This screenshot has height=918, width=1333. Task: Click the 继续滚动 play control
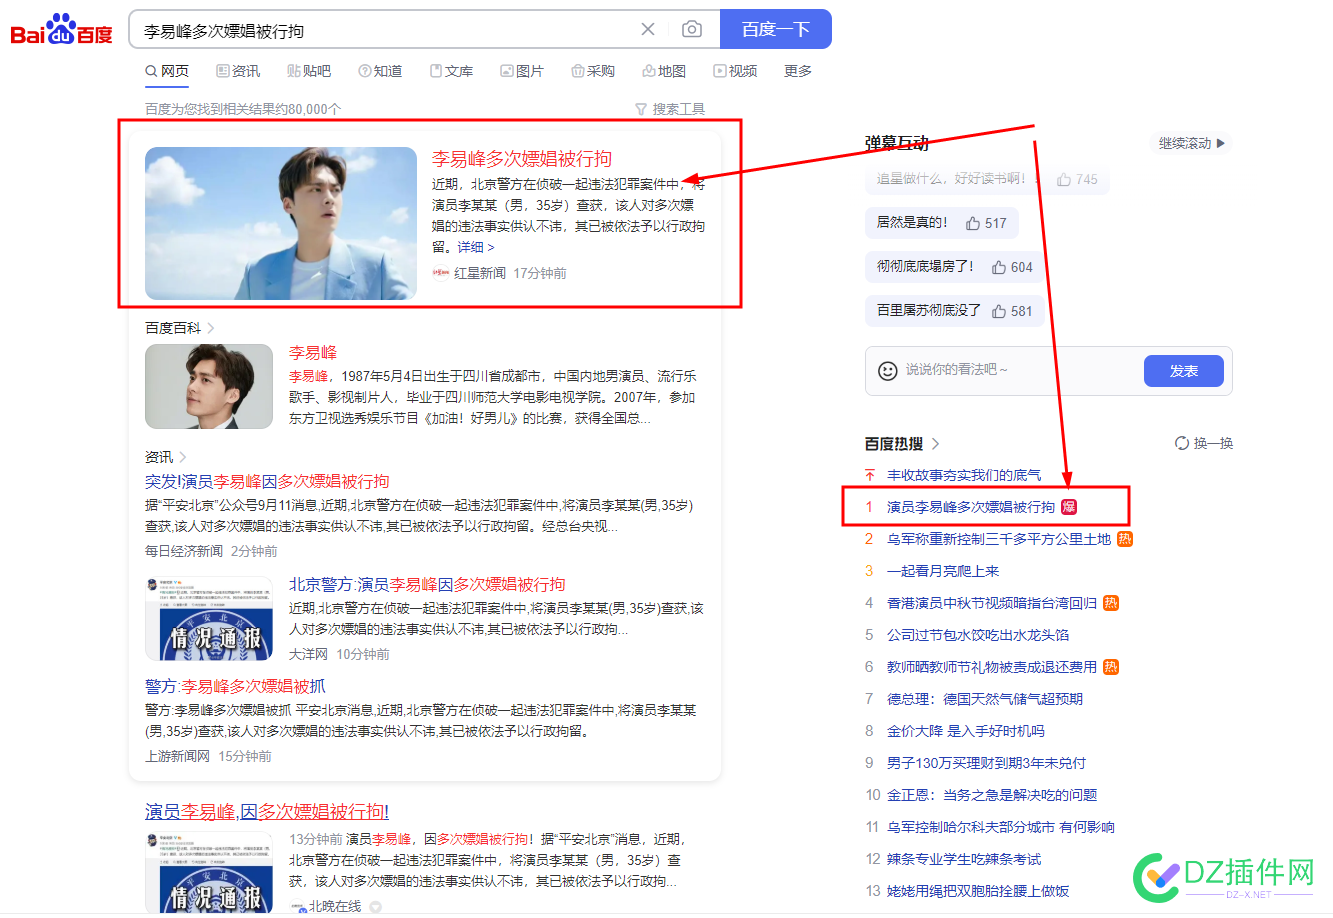click(1190, 143)
